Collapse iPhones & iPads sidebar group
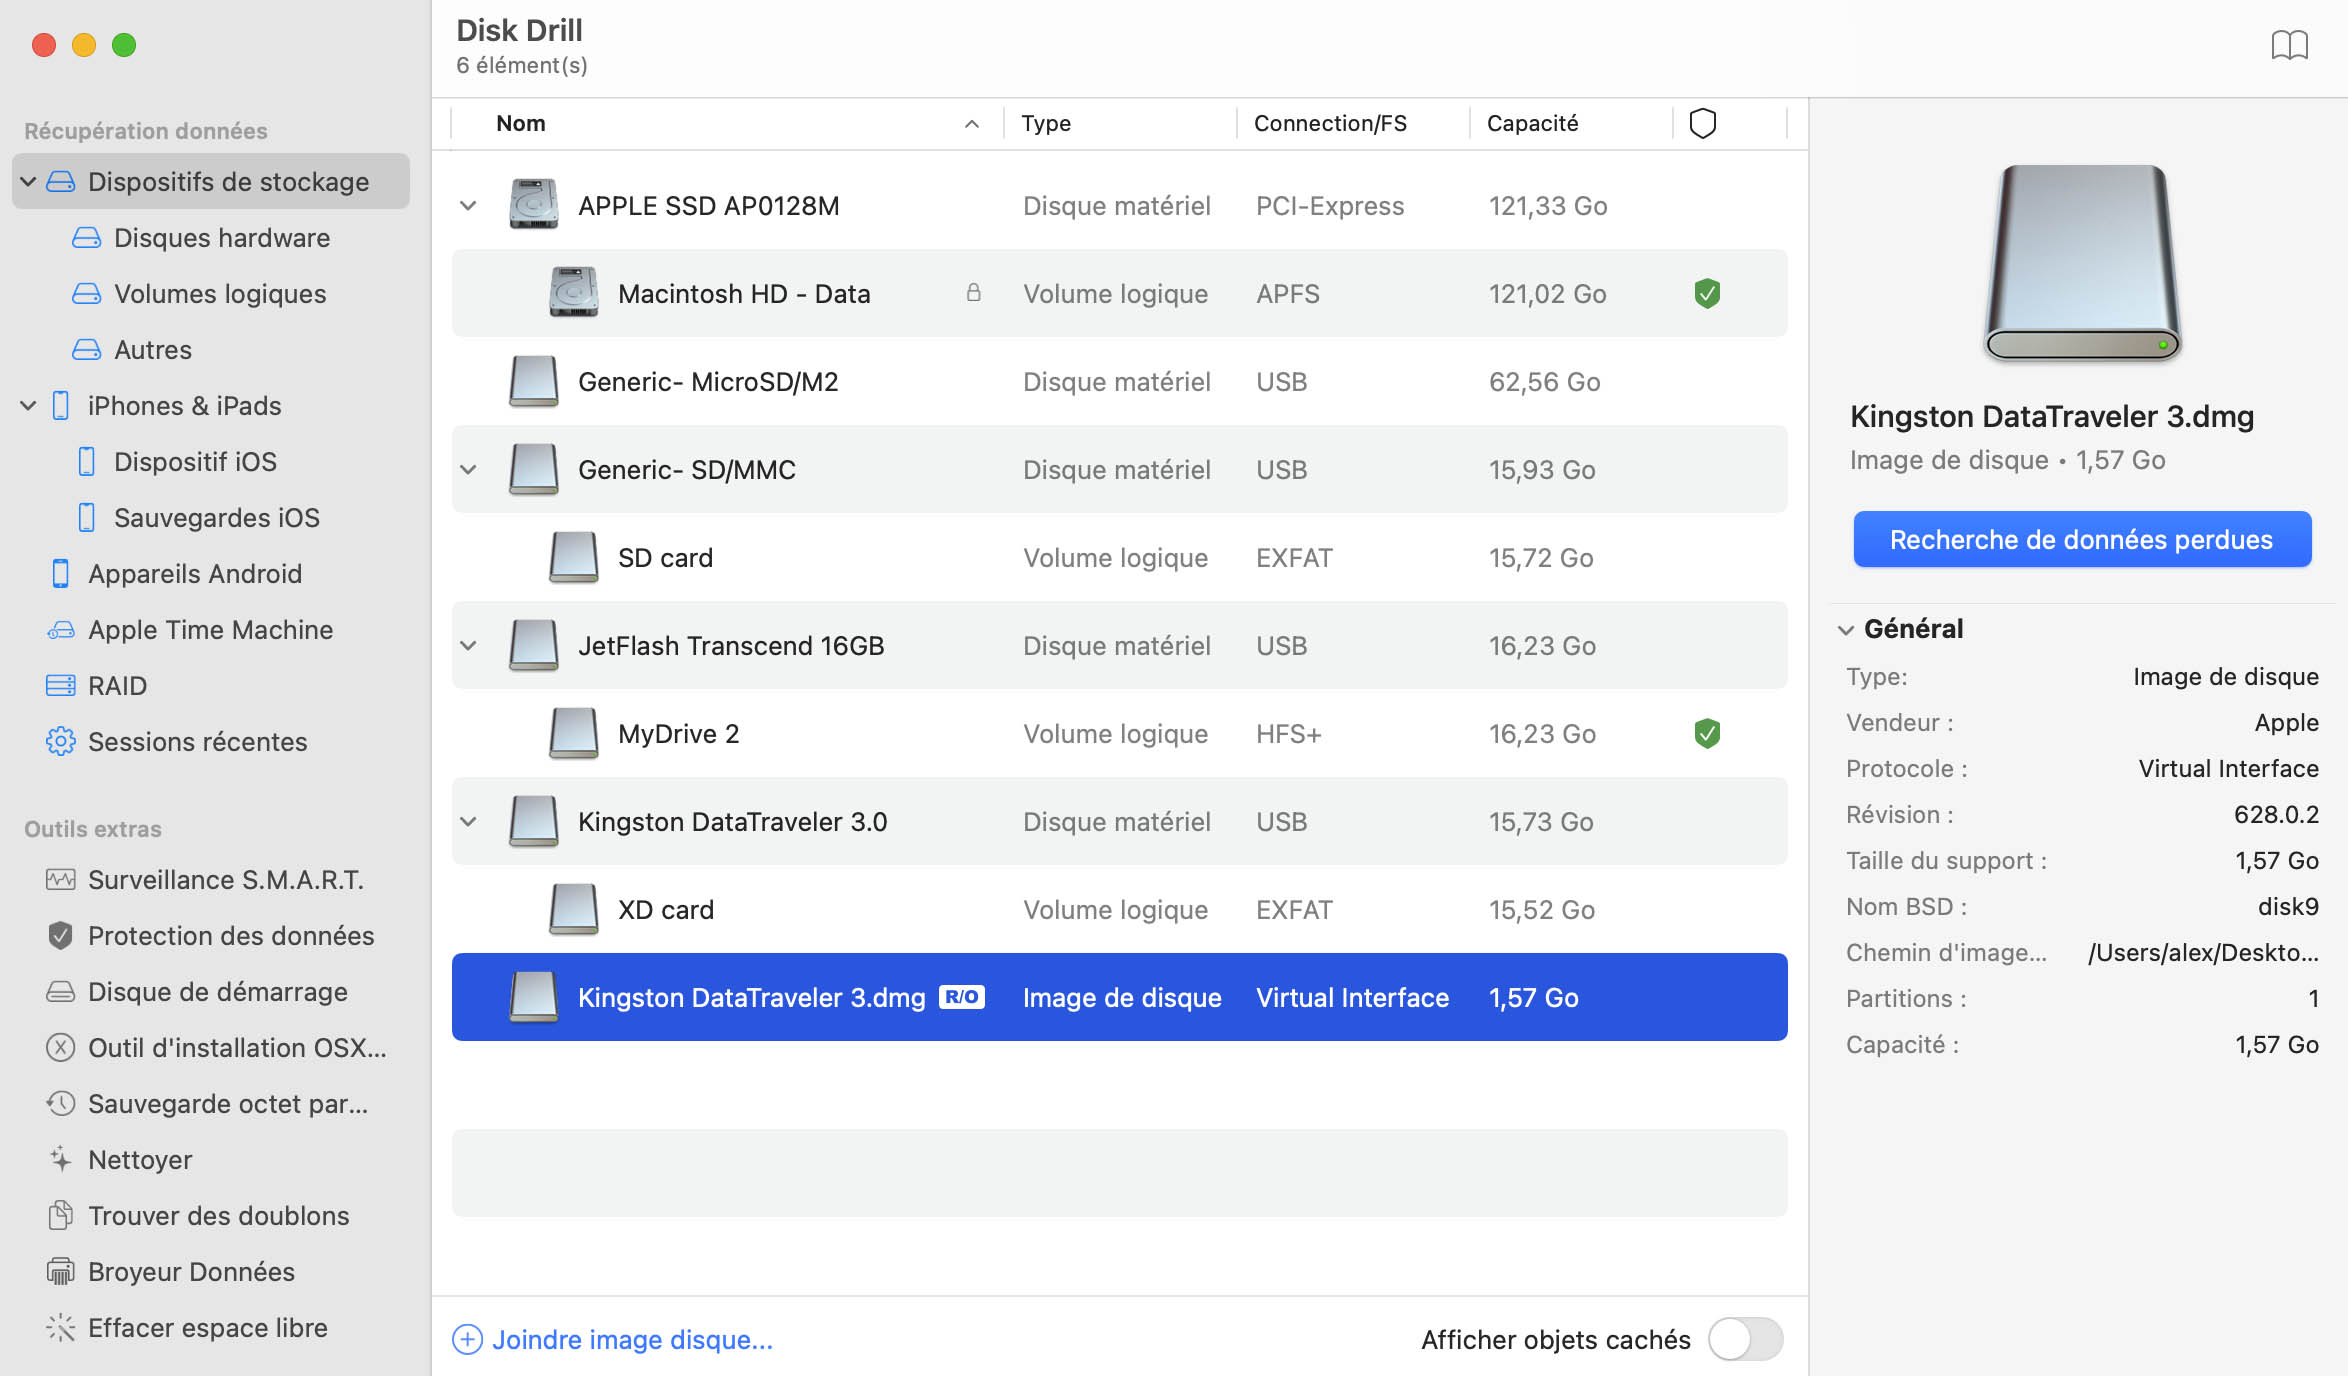 pos(28,405)
